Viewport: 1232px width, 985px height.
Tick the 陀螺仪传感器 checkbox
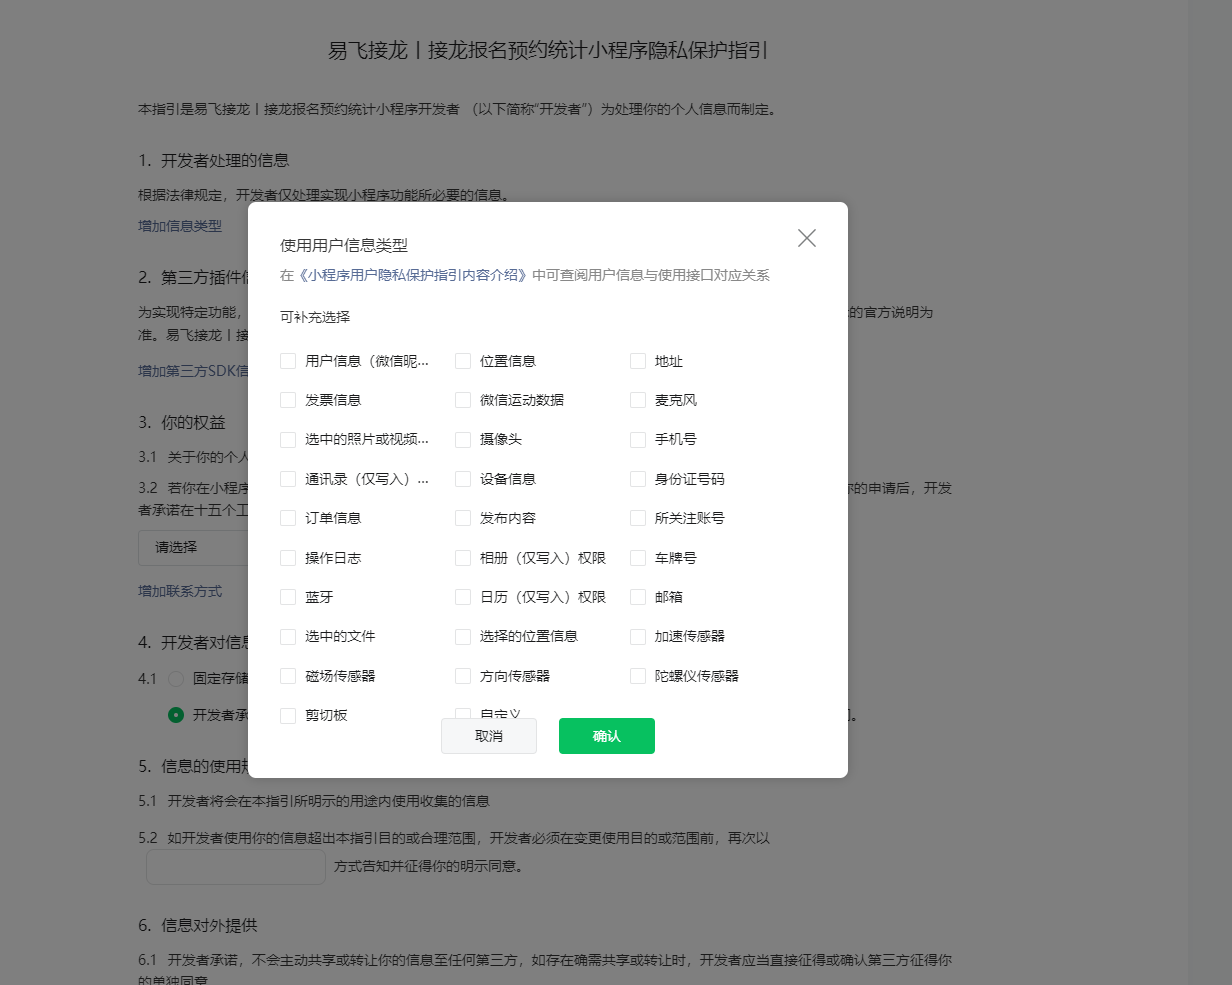coord(638,676)
